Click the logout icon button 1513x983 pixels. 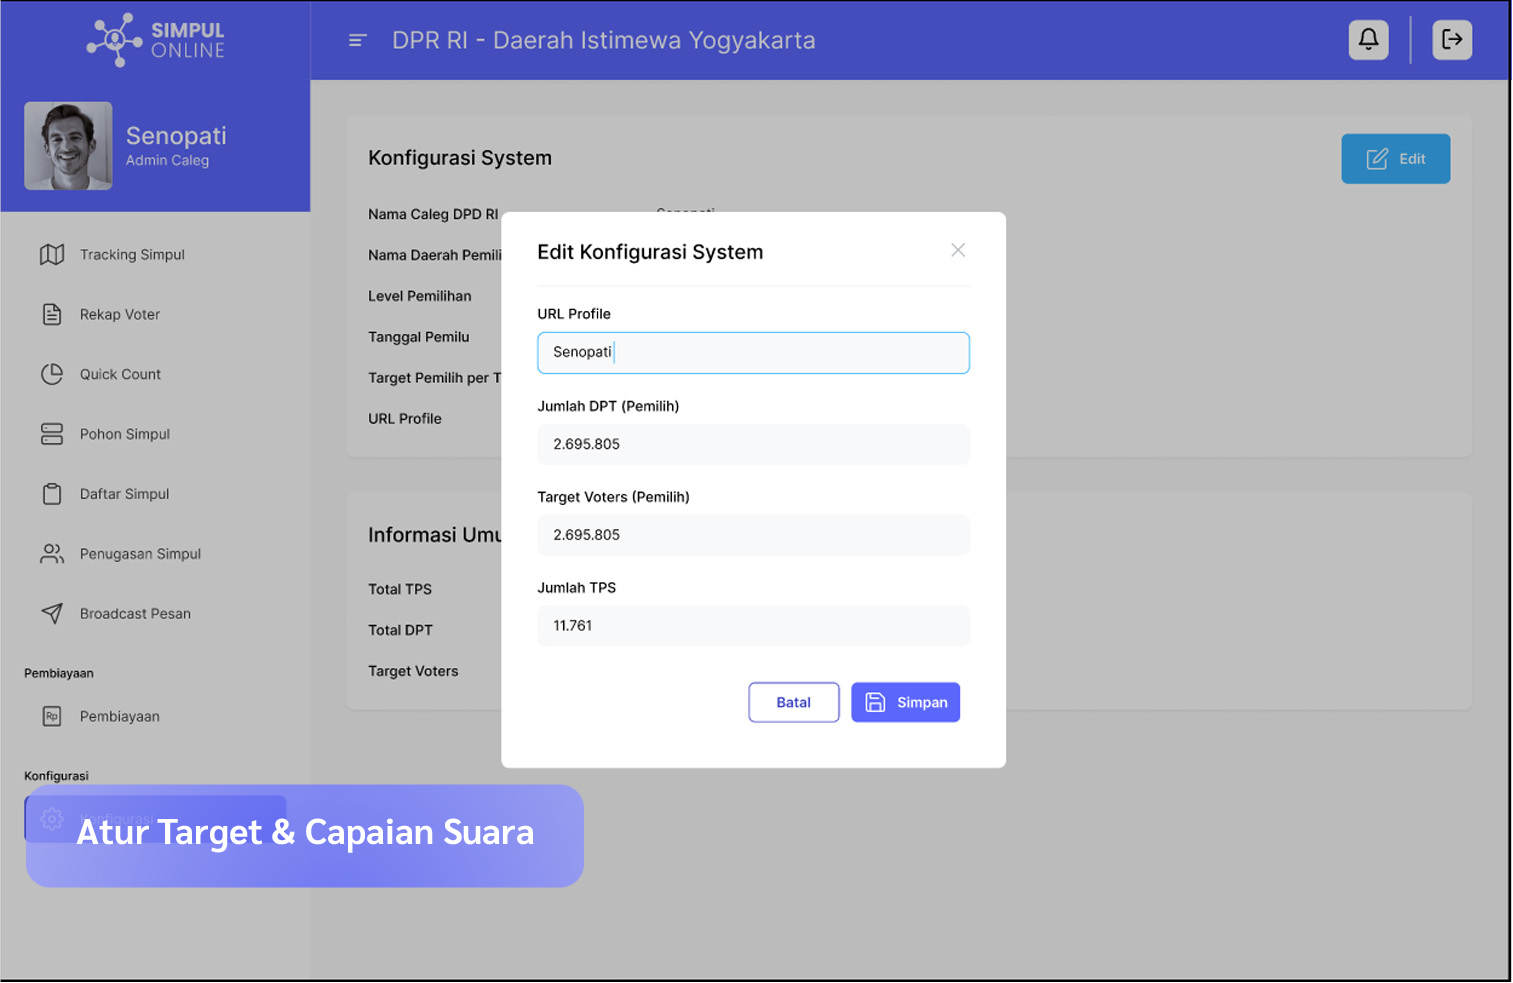click(1452, 40)
